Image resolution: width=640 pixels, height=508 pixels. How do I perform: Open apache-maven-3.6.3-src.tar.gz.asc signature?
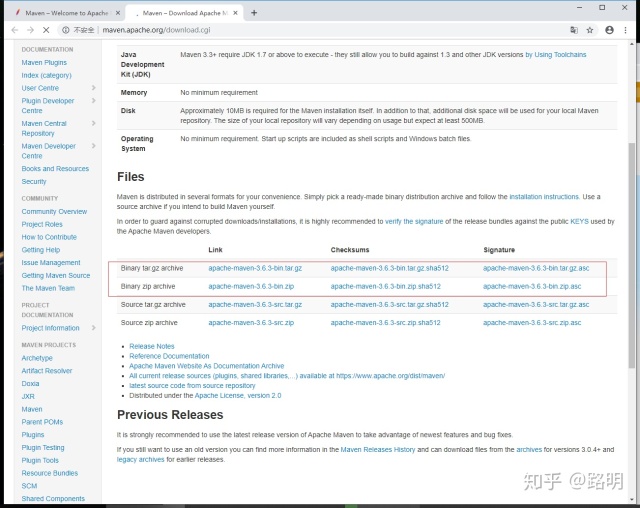(x=536, y=304)
